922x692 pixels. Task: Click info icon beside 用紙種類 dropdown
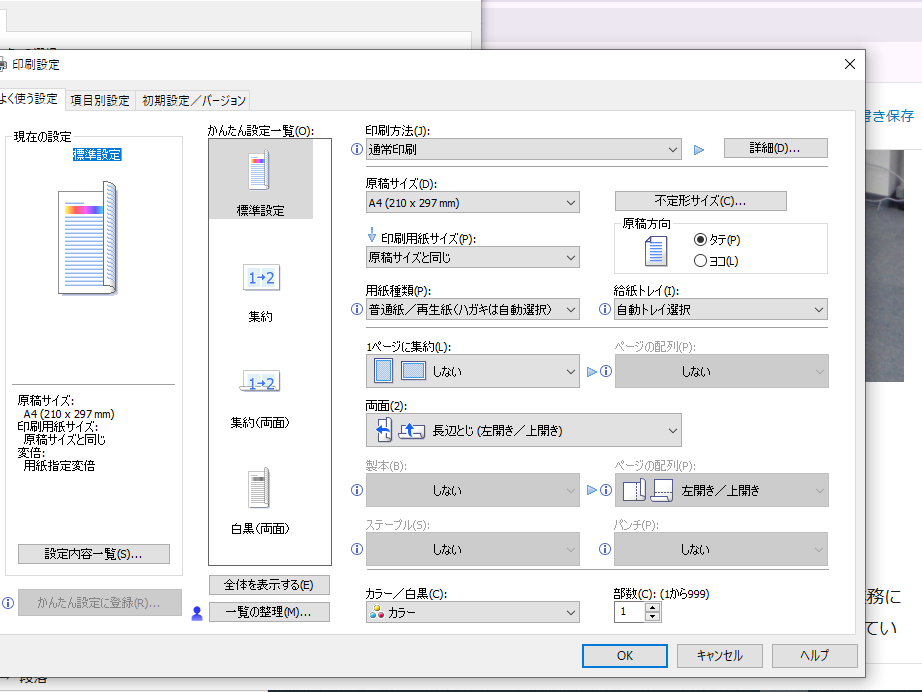357,310
